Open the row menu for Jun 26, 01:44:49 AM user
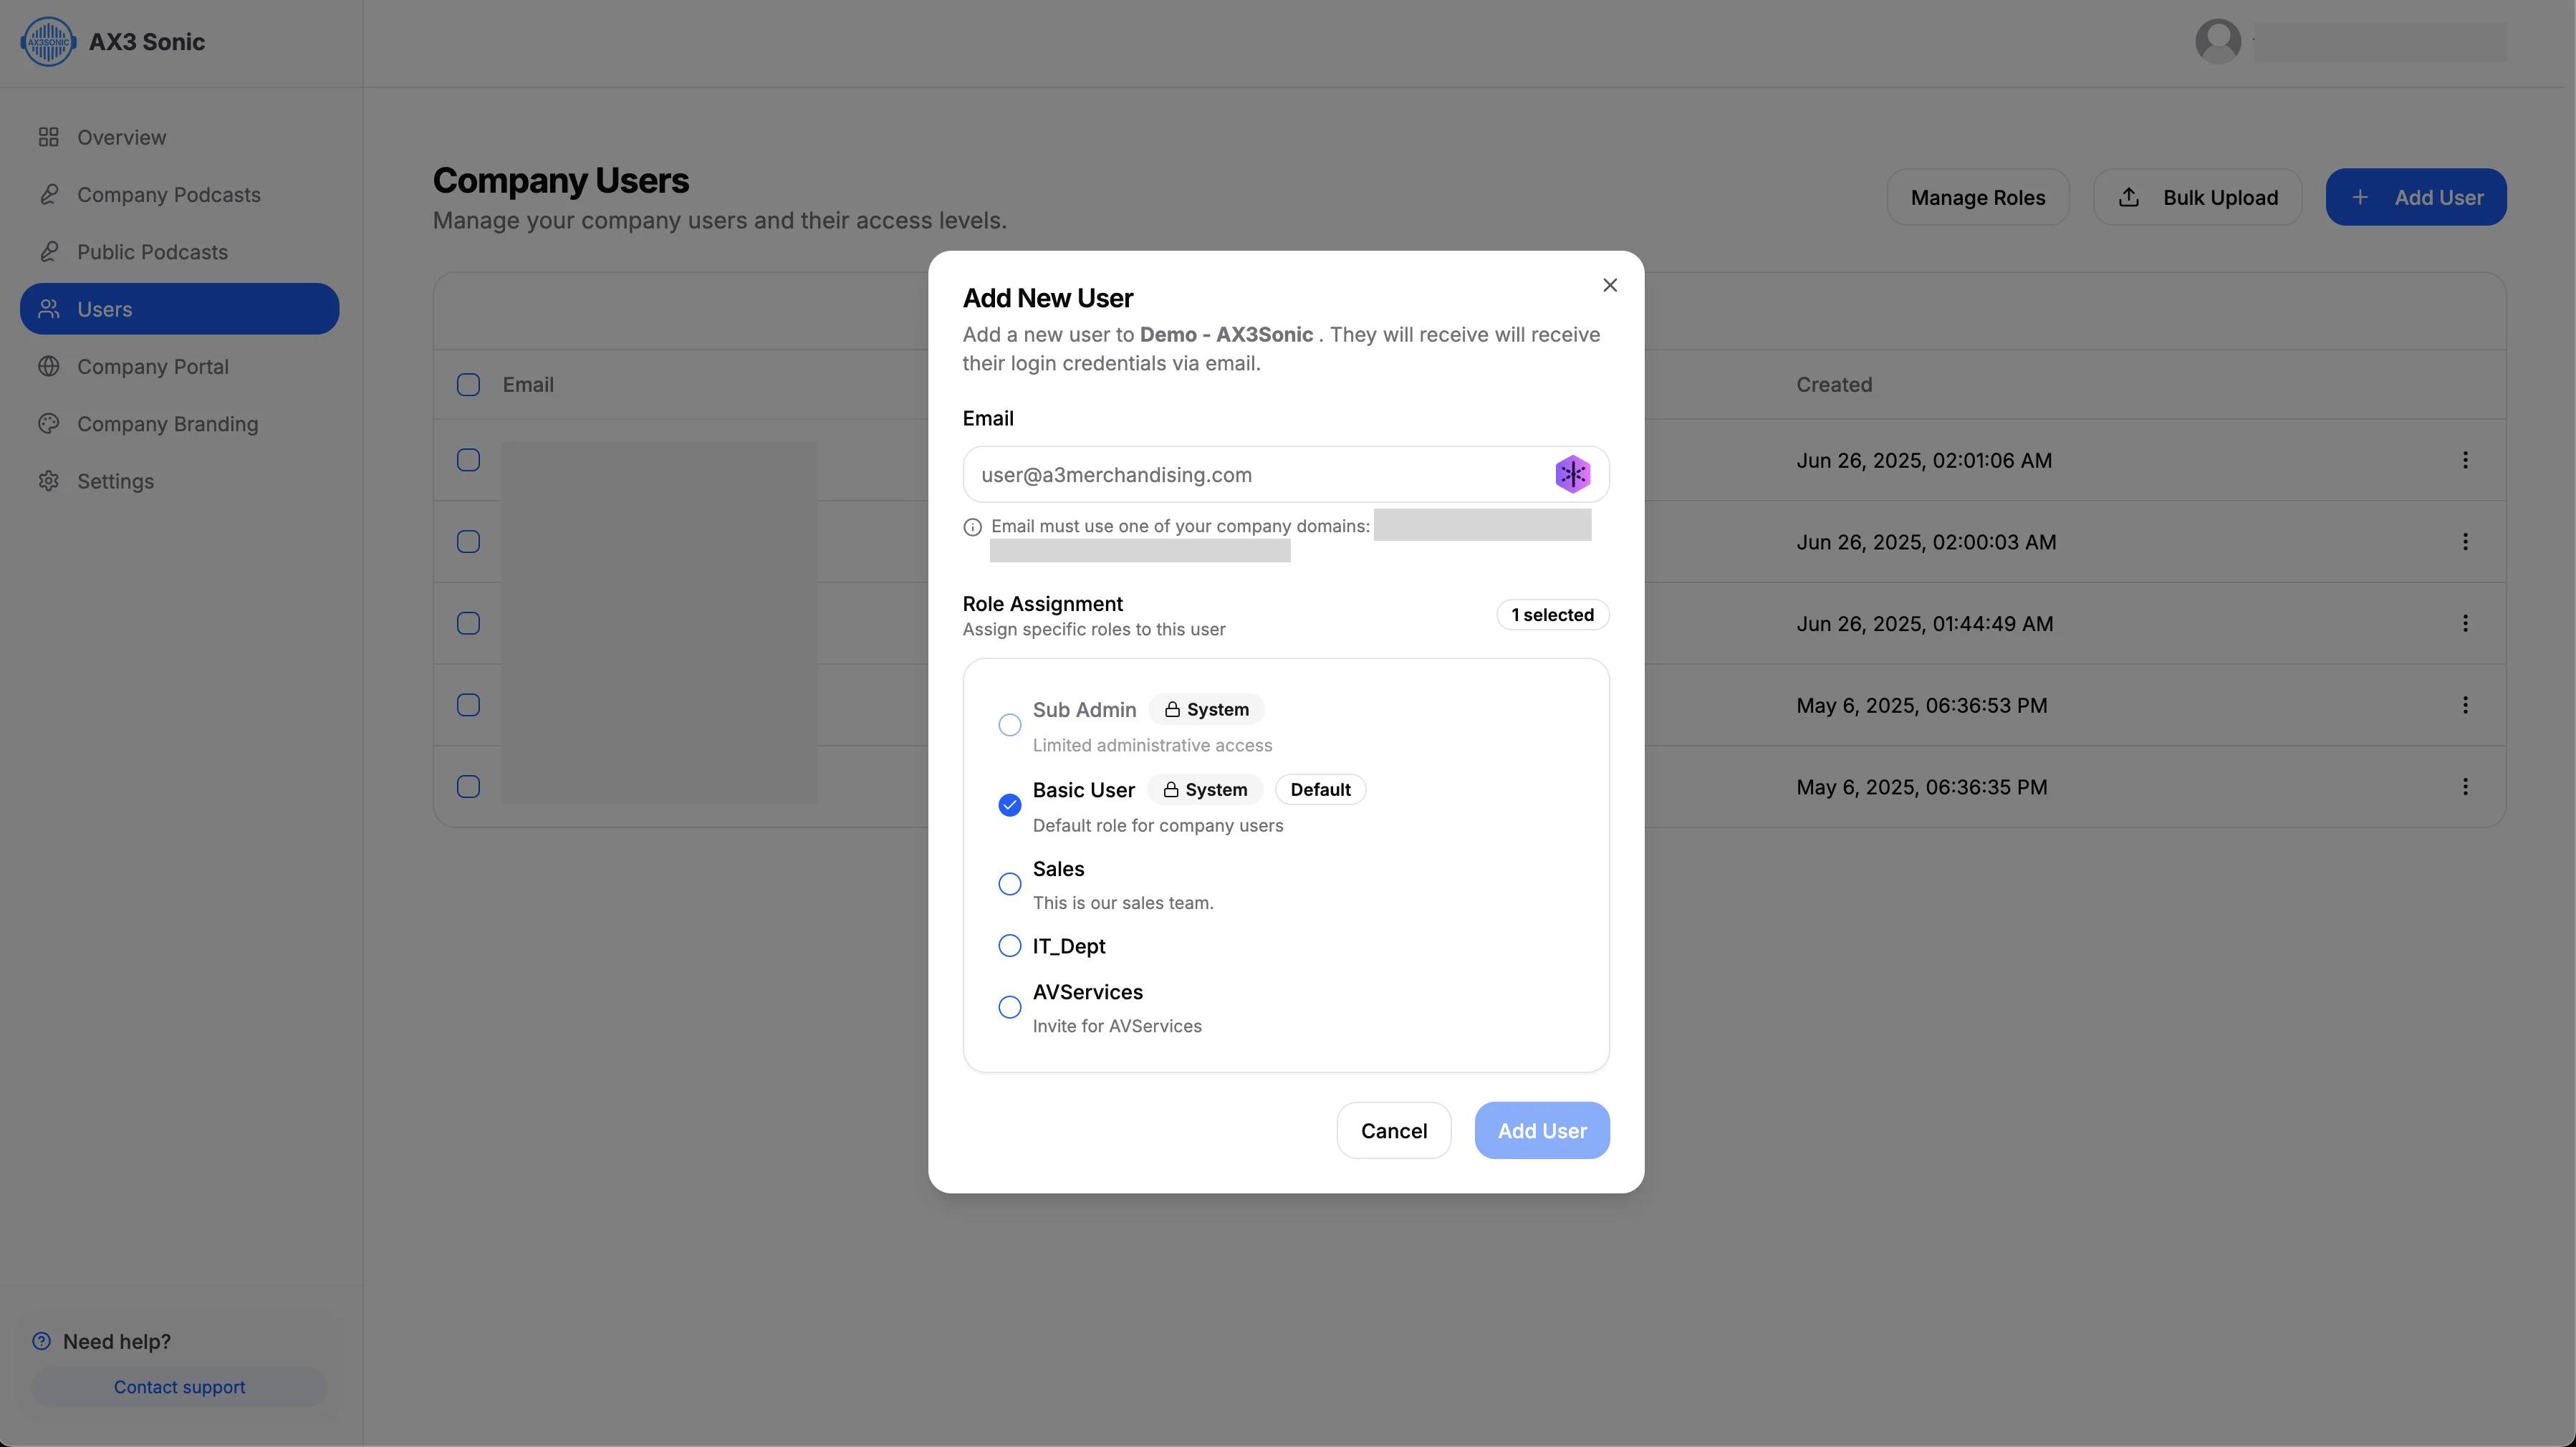Image resolution: width=2576 pixels, height=1447 pixels. (x=2465, y=623)
